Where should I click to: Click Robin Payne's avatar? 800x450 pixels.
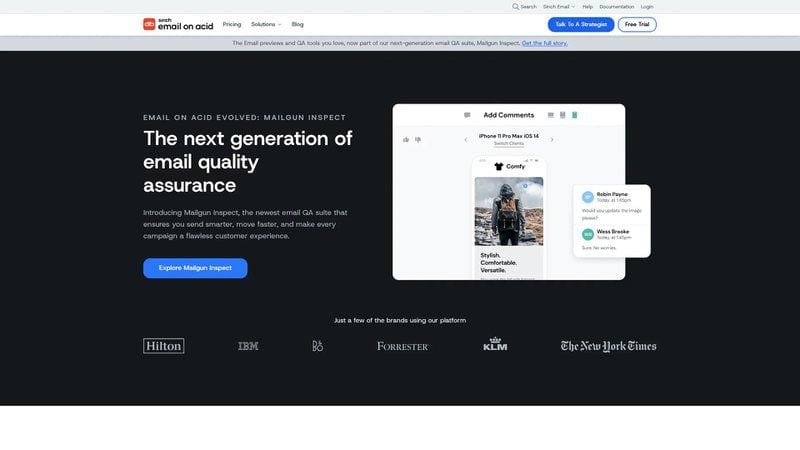(x=588, y=197)
